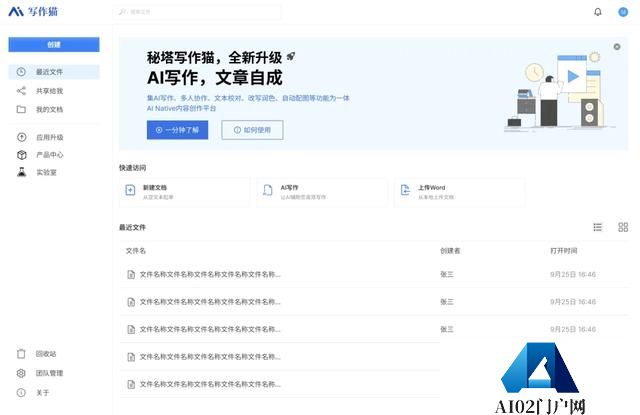Image resolution: width=640 pixels, height=415 pixels.
Task: Select 最近文件 in the sidebar
Action: 54,72
